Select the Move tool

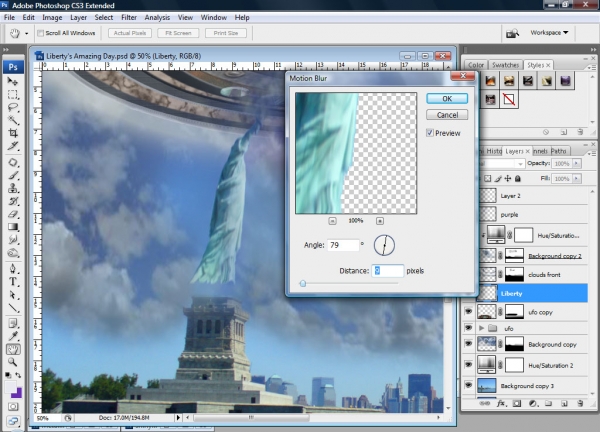coord(13,82)
